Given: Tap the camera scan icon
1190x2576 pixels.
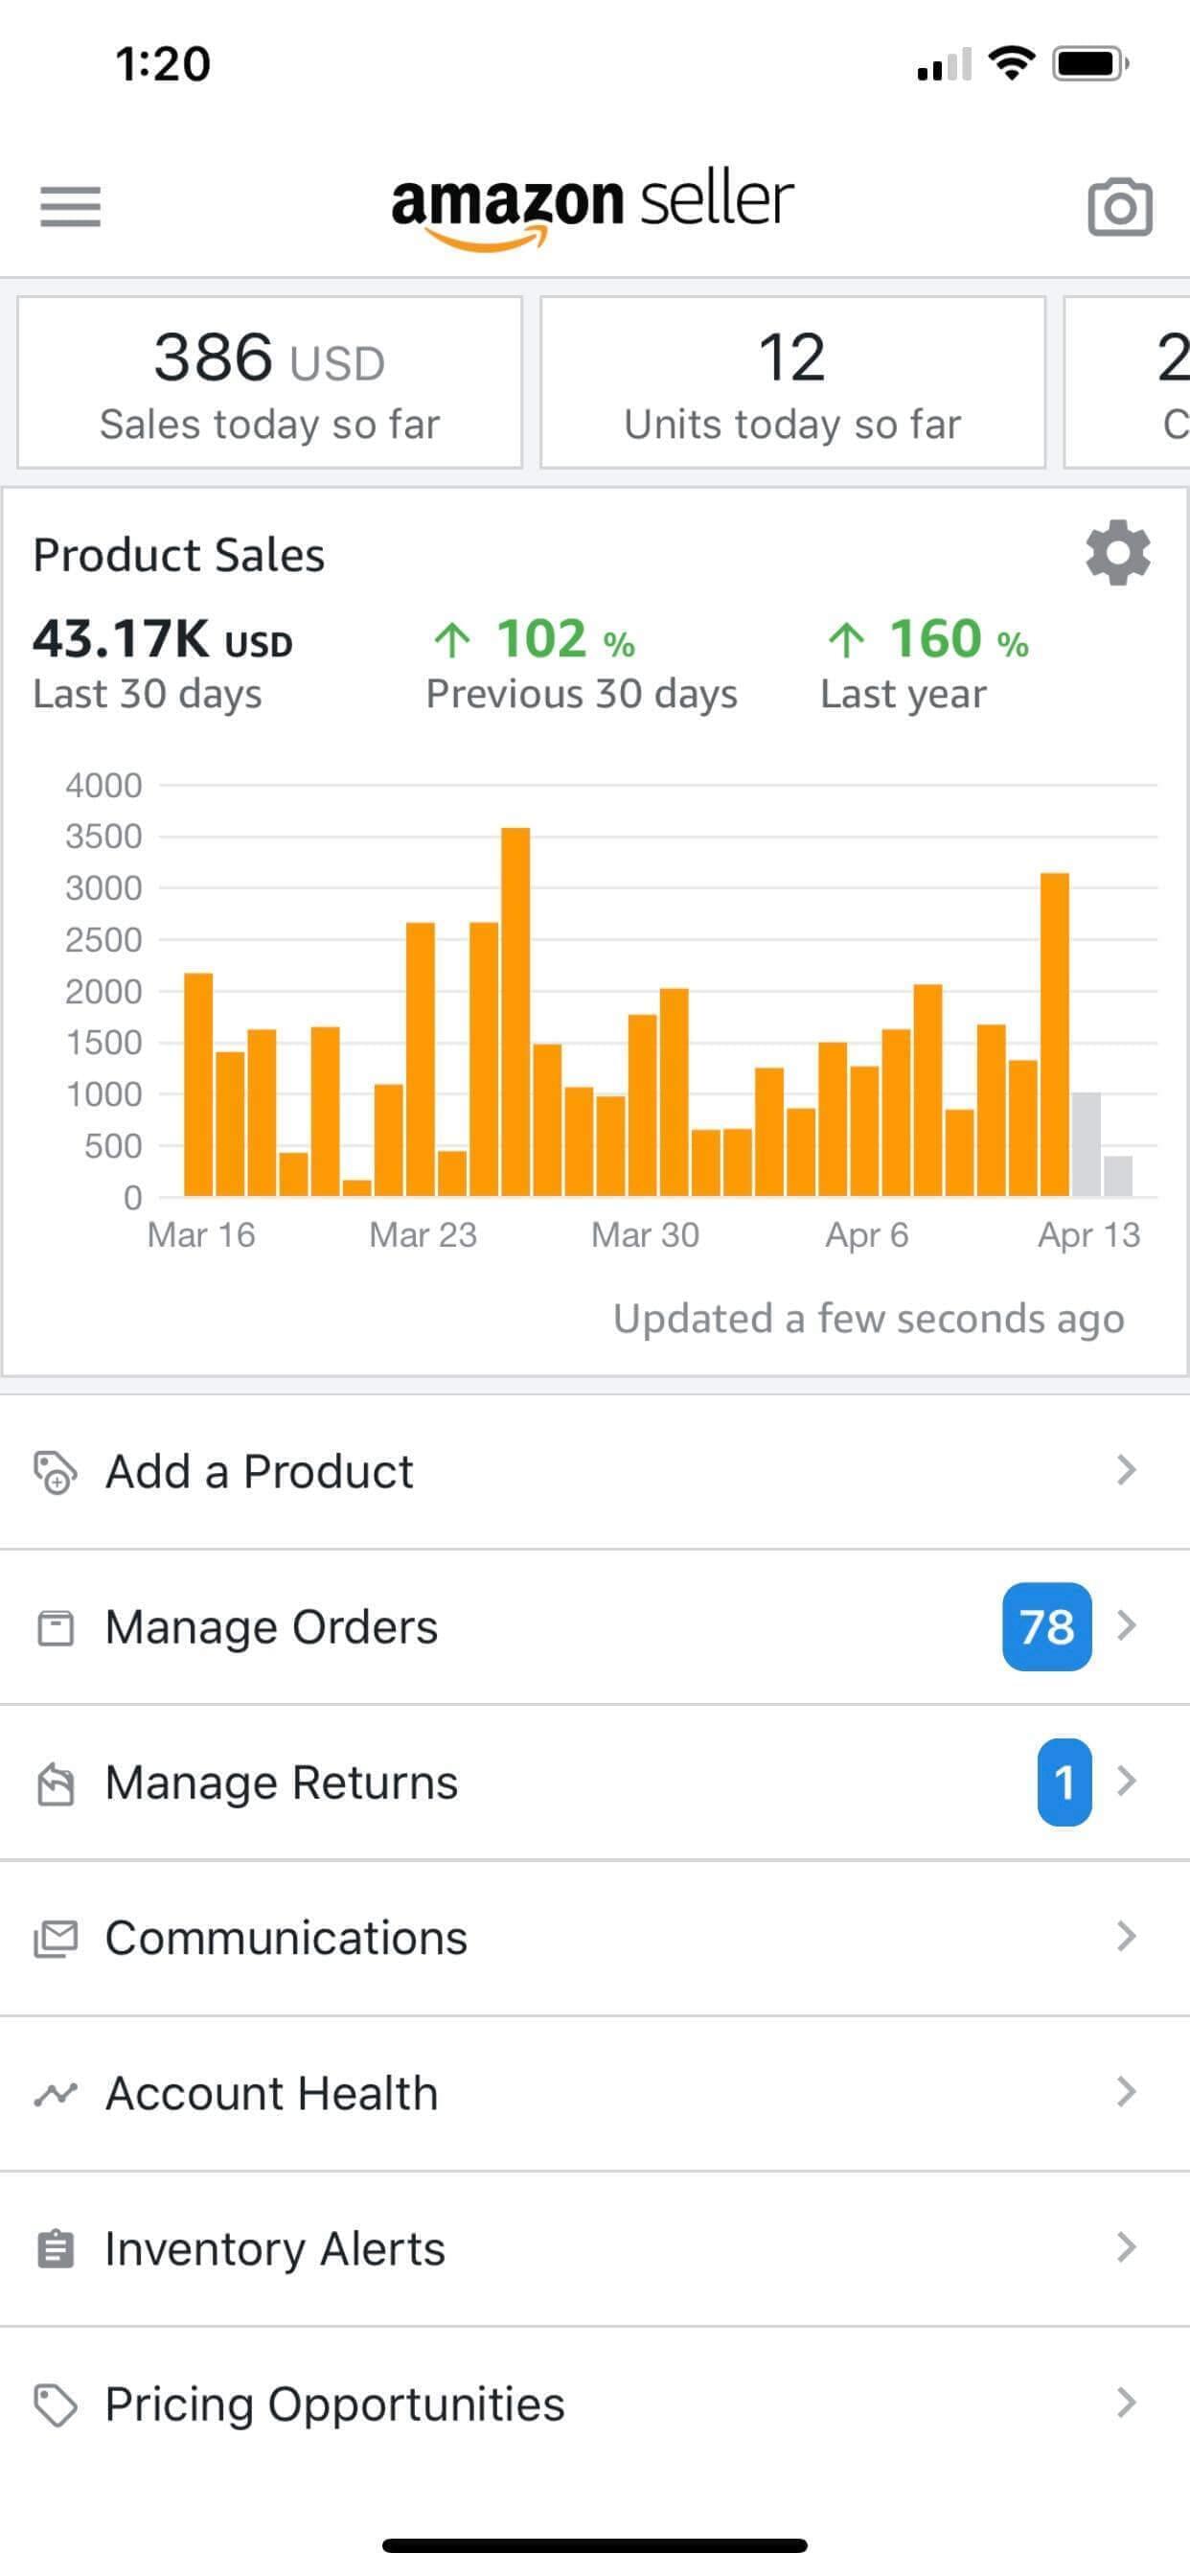Looking at the screenshot, I should coord(1119,207).
